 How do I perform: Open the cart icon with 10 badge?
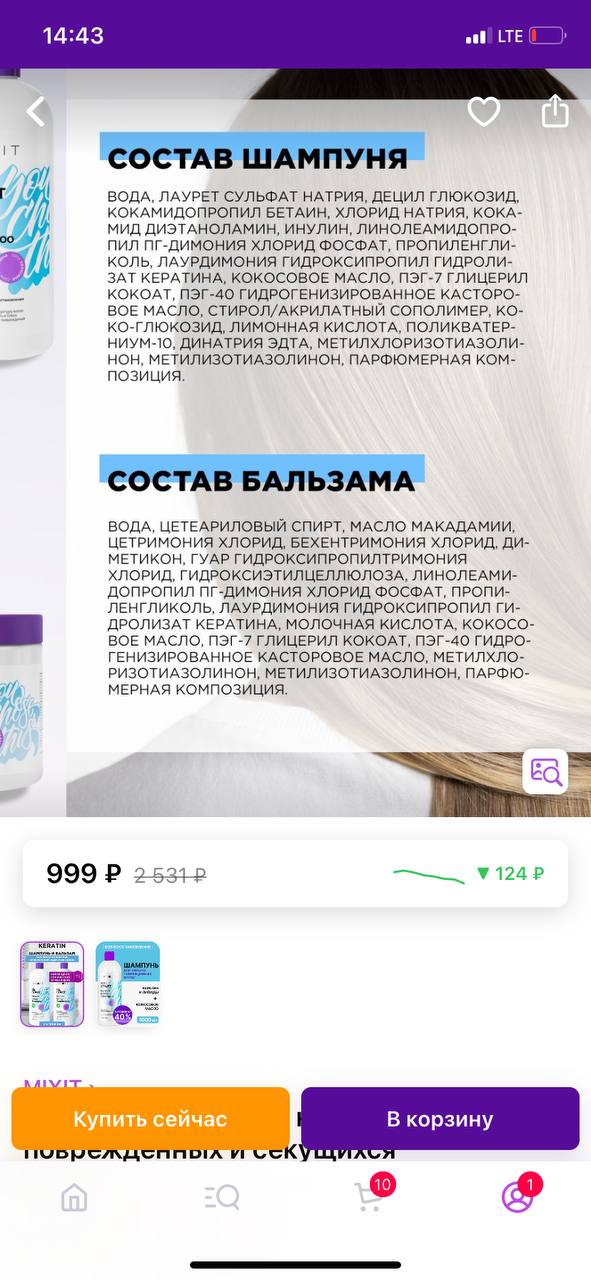point(370,1195)
